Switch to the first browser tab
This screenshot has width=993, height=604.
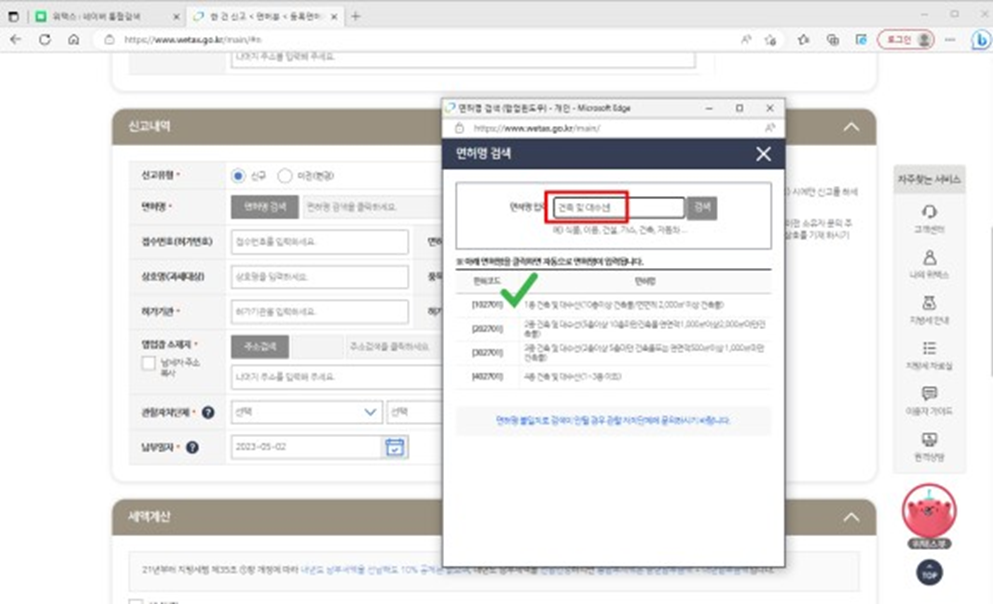pos(100,17)
